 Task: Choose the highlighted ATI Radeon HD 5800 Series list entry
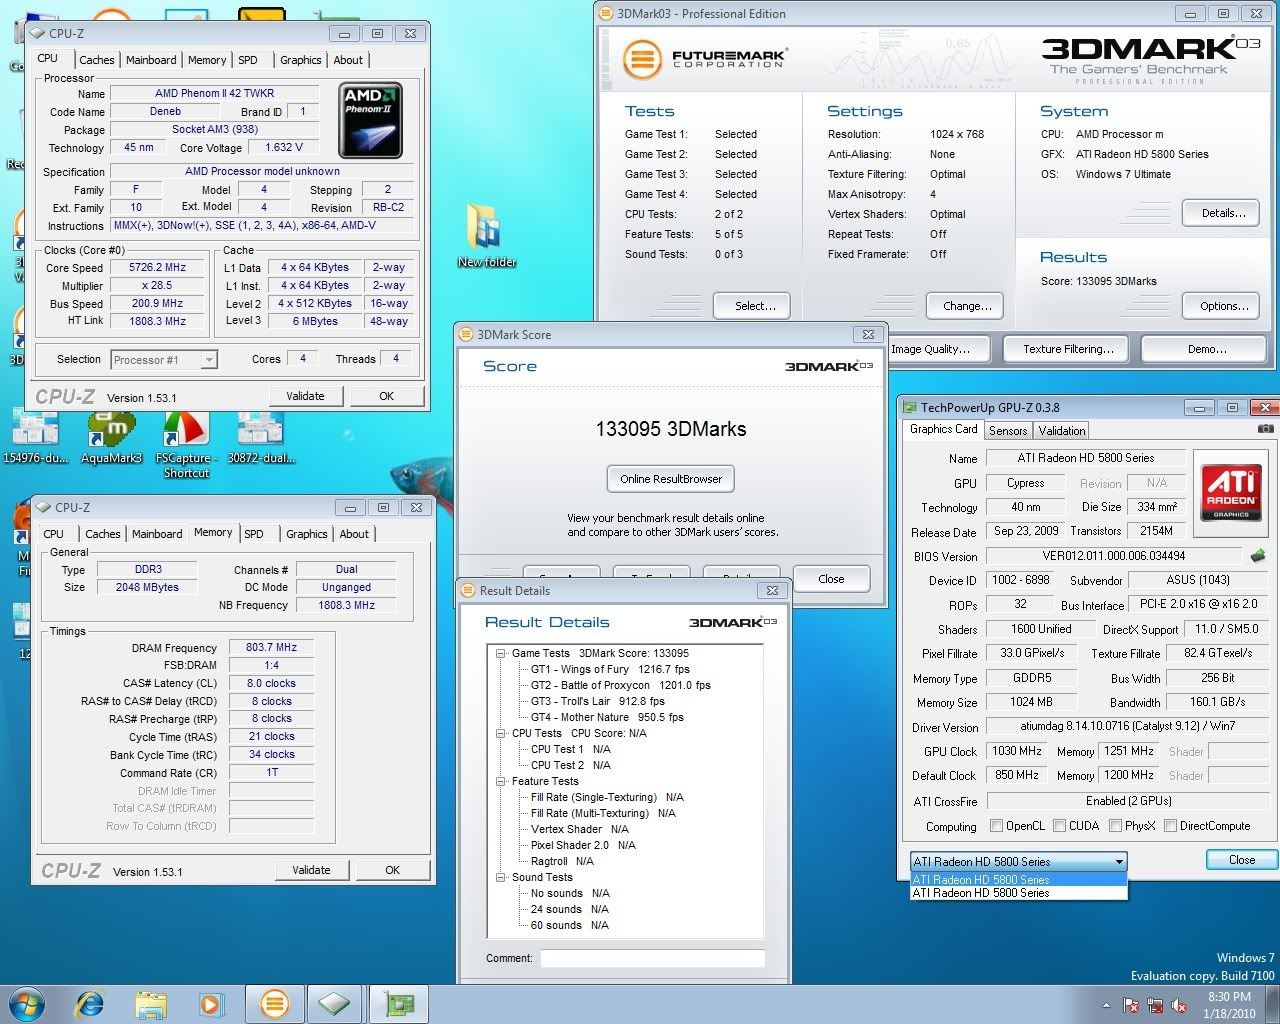click(x=1018, y=880)
